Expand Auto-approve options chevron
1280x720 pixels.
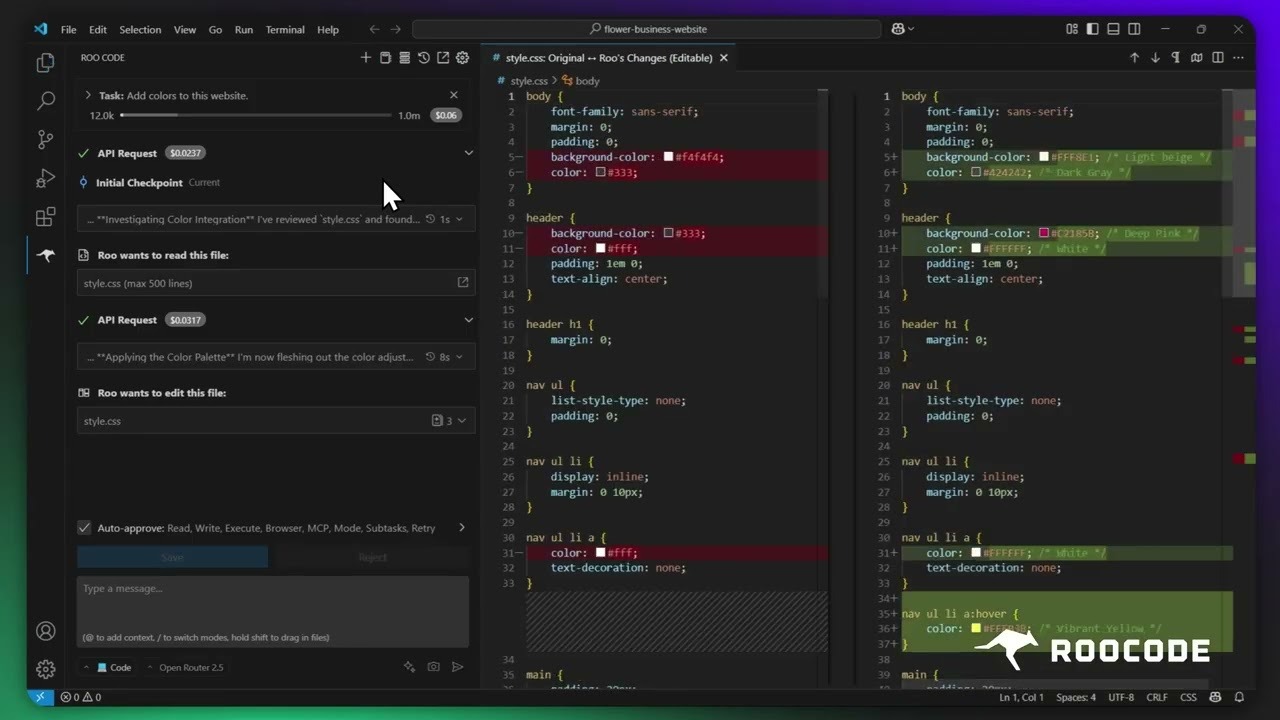click(x=461, y=528)
